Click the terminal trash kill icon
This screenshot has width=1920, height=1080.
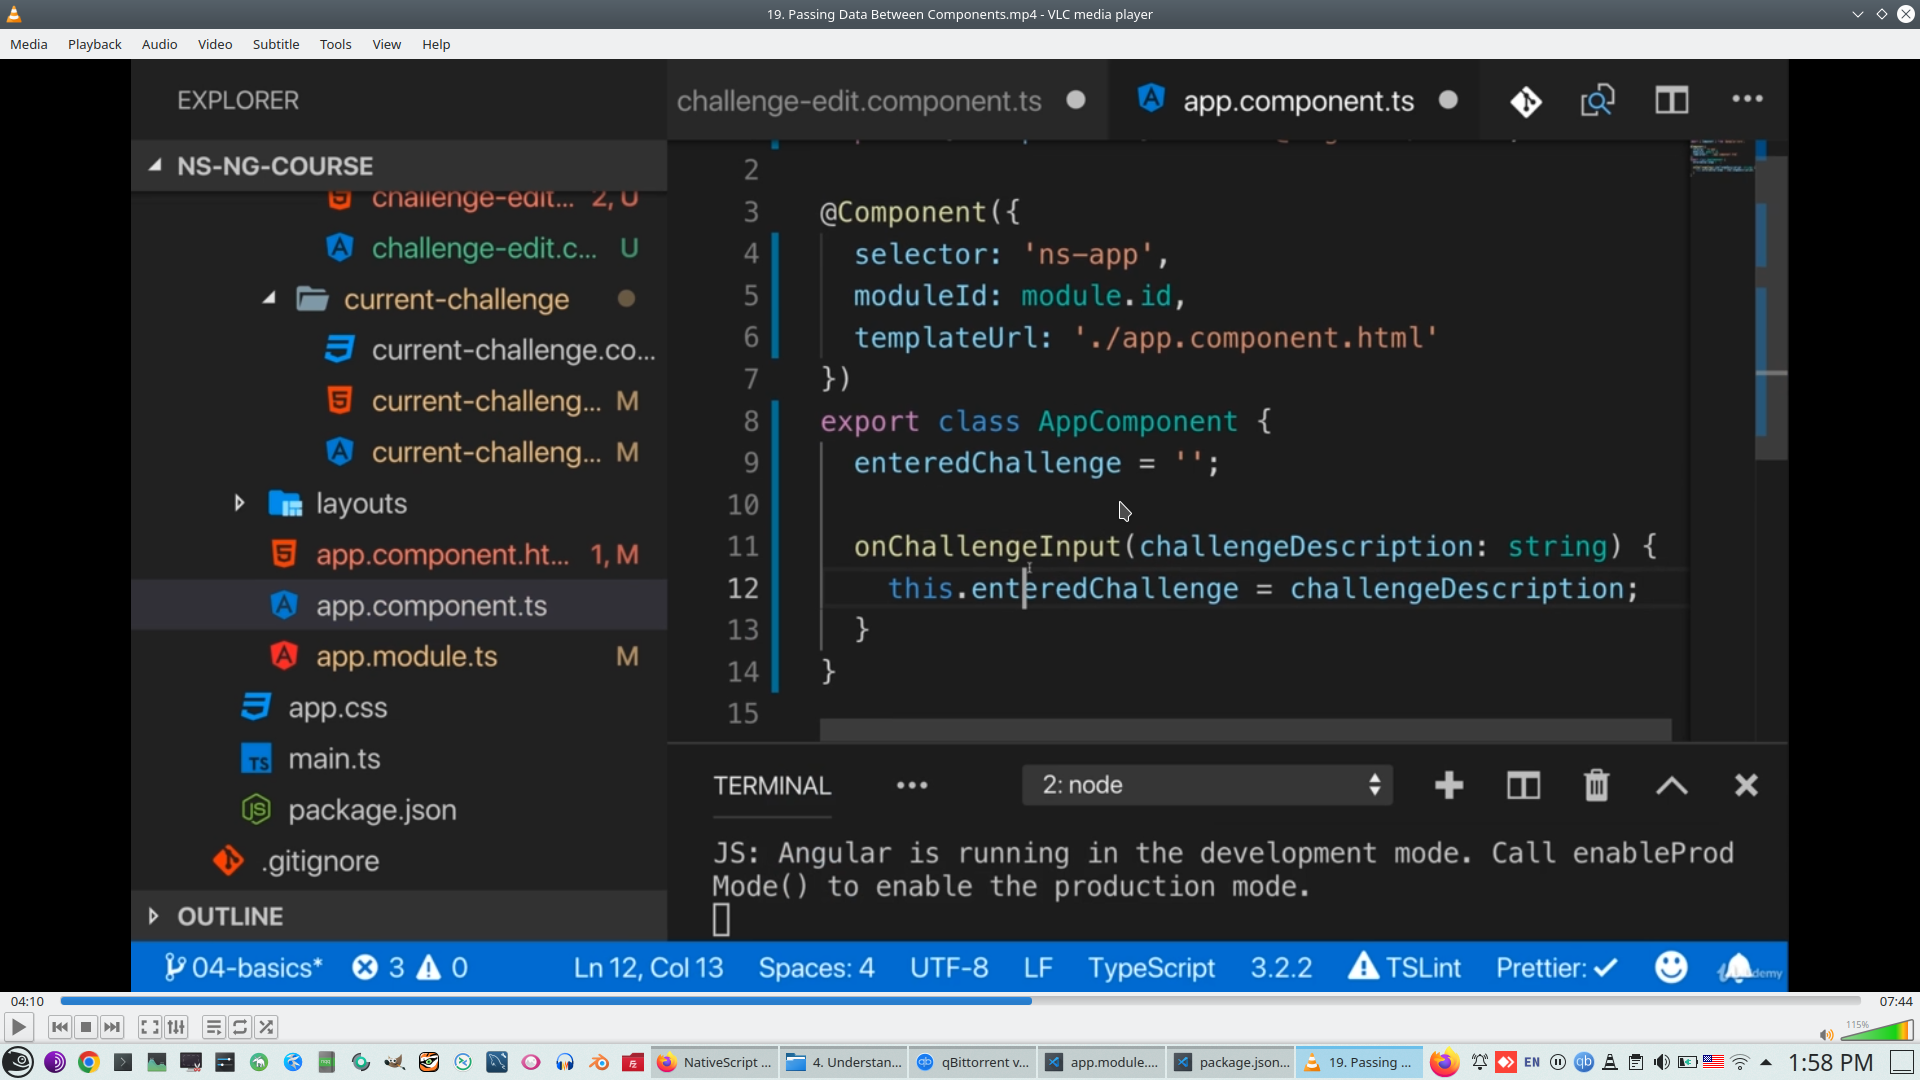[1596, 785]
